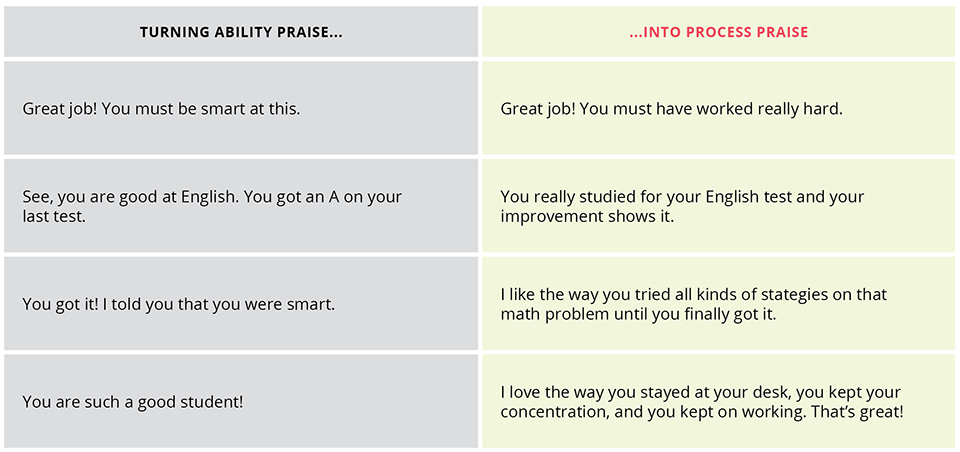Viewport: 960px width, 452px height.
Task: Select 'You are such a good student!' text
Action: pos(133,402)
